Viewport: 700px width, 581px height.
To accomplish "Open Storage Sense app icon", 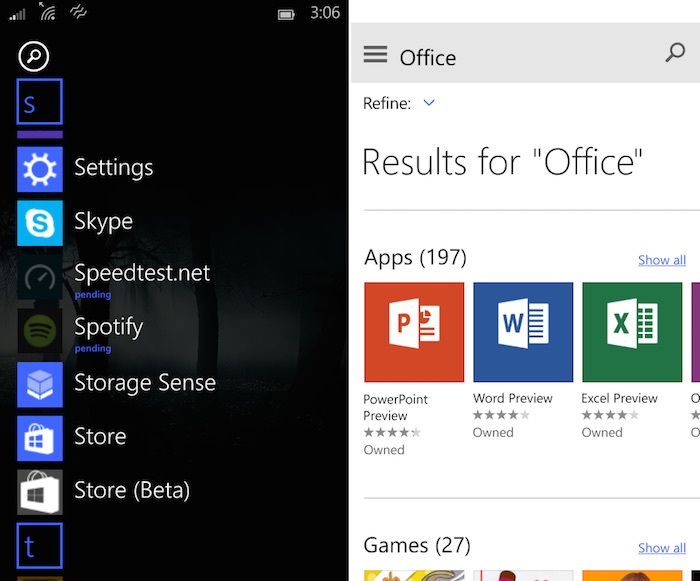I will (40, 384).
